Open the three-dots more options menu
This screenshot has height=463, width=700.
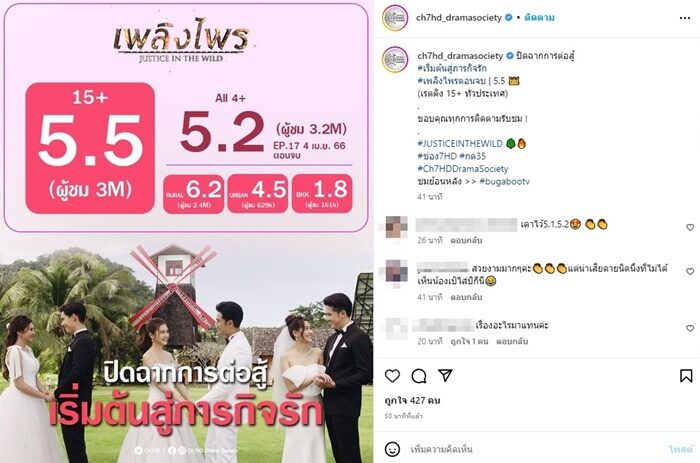(x=685, y=18)
